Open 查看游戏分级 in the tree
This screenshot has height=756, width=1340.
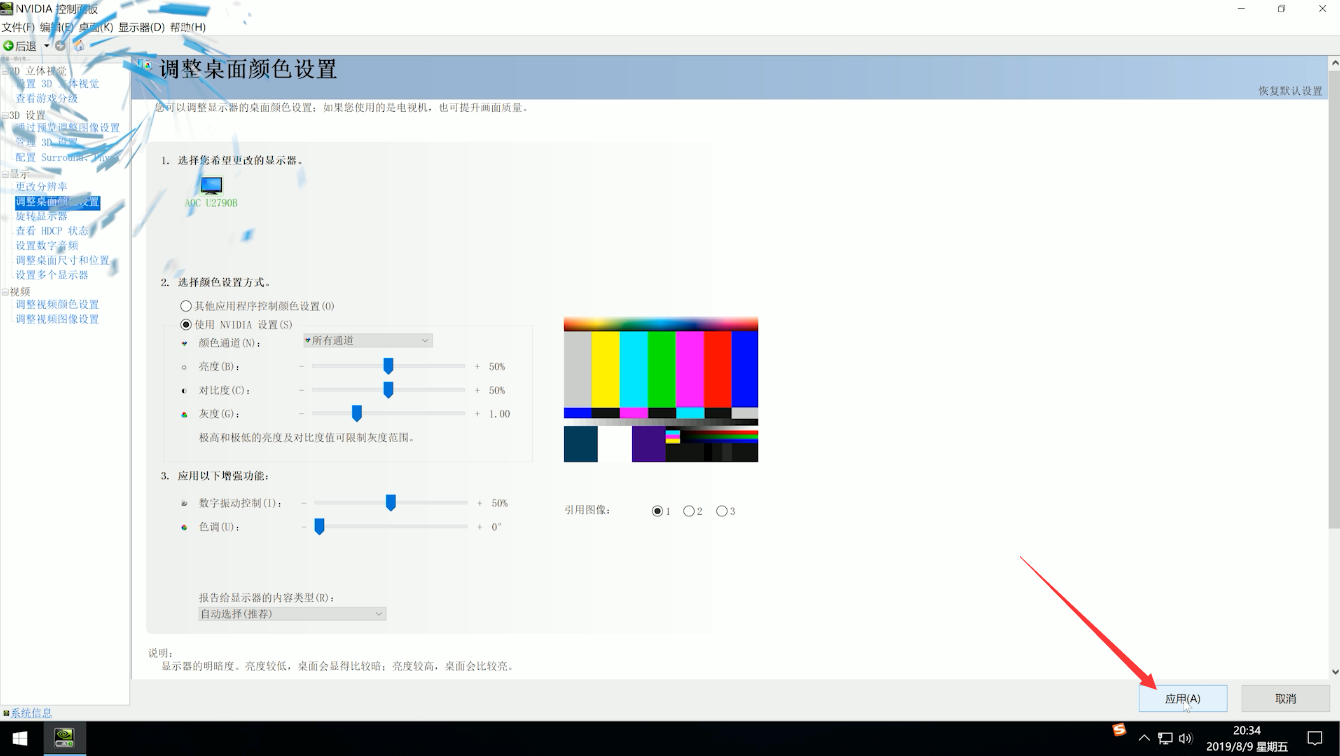coord(46,98)
